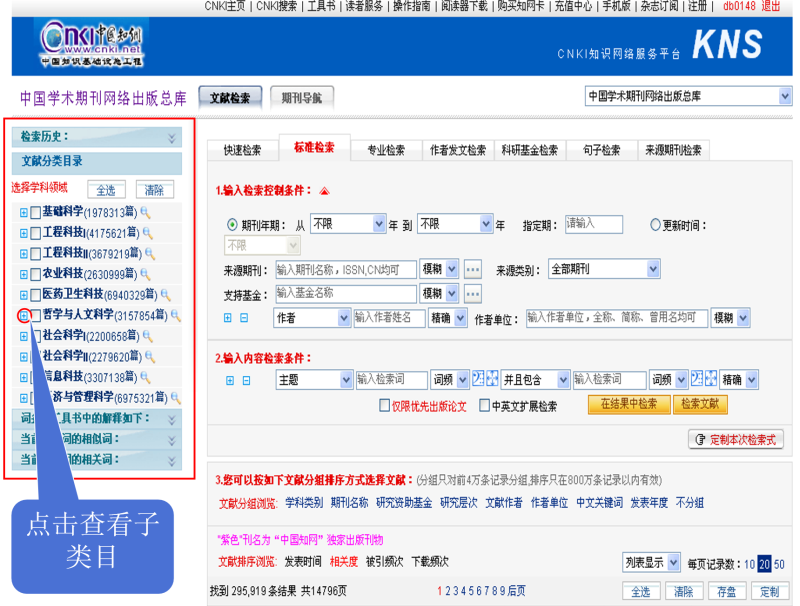Screen dimensions: 800x606
Task: Switch to the 专业检索 tab
Action: 386,150
